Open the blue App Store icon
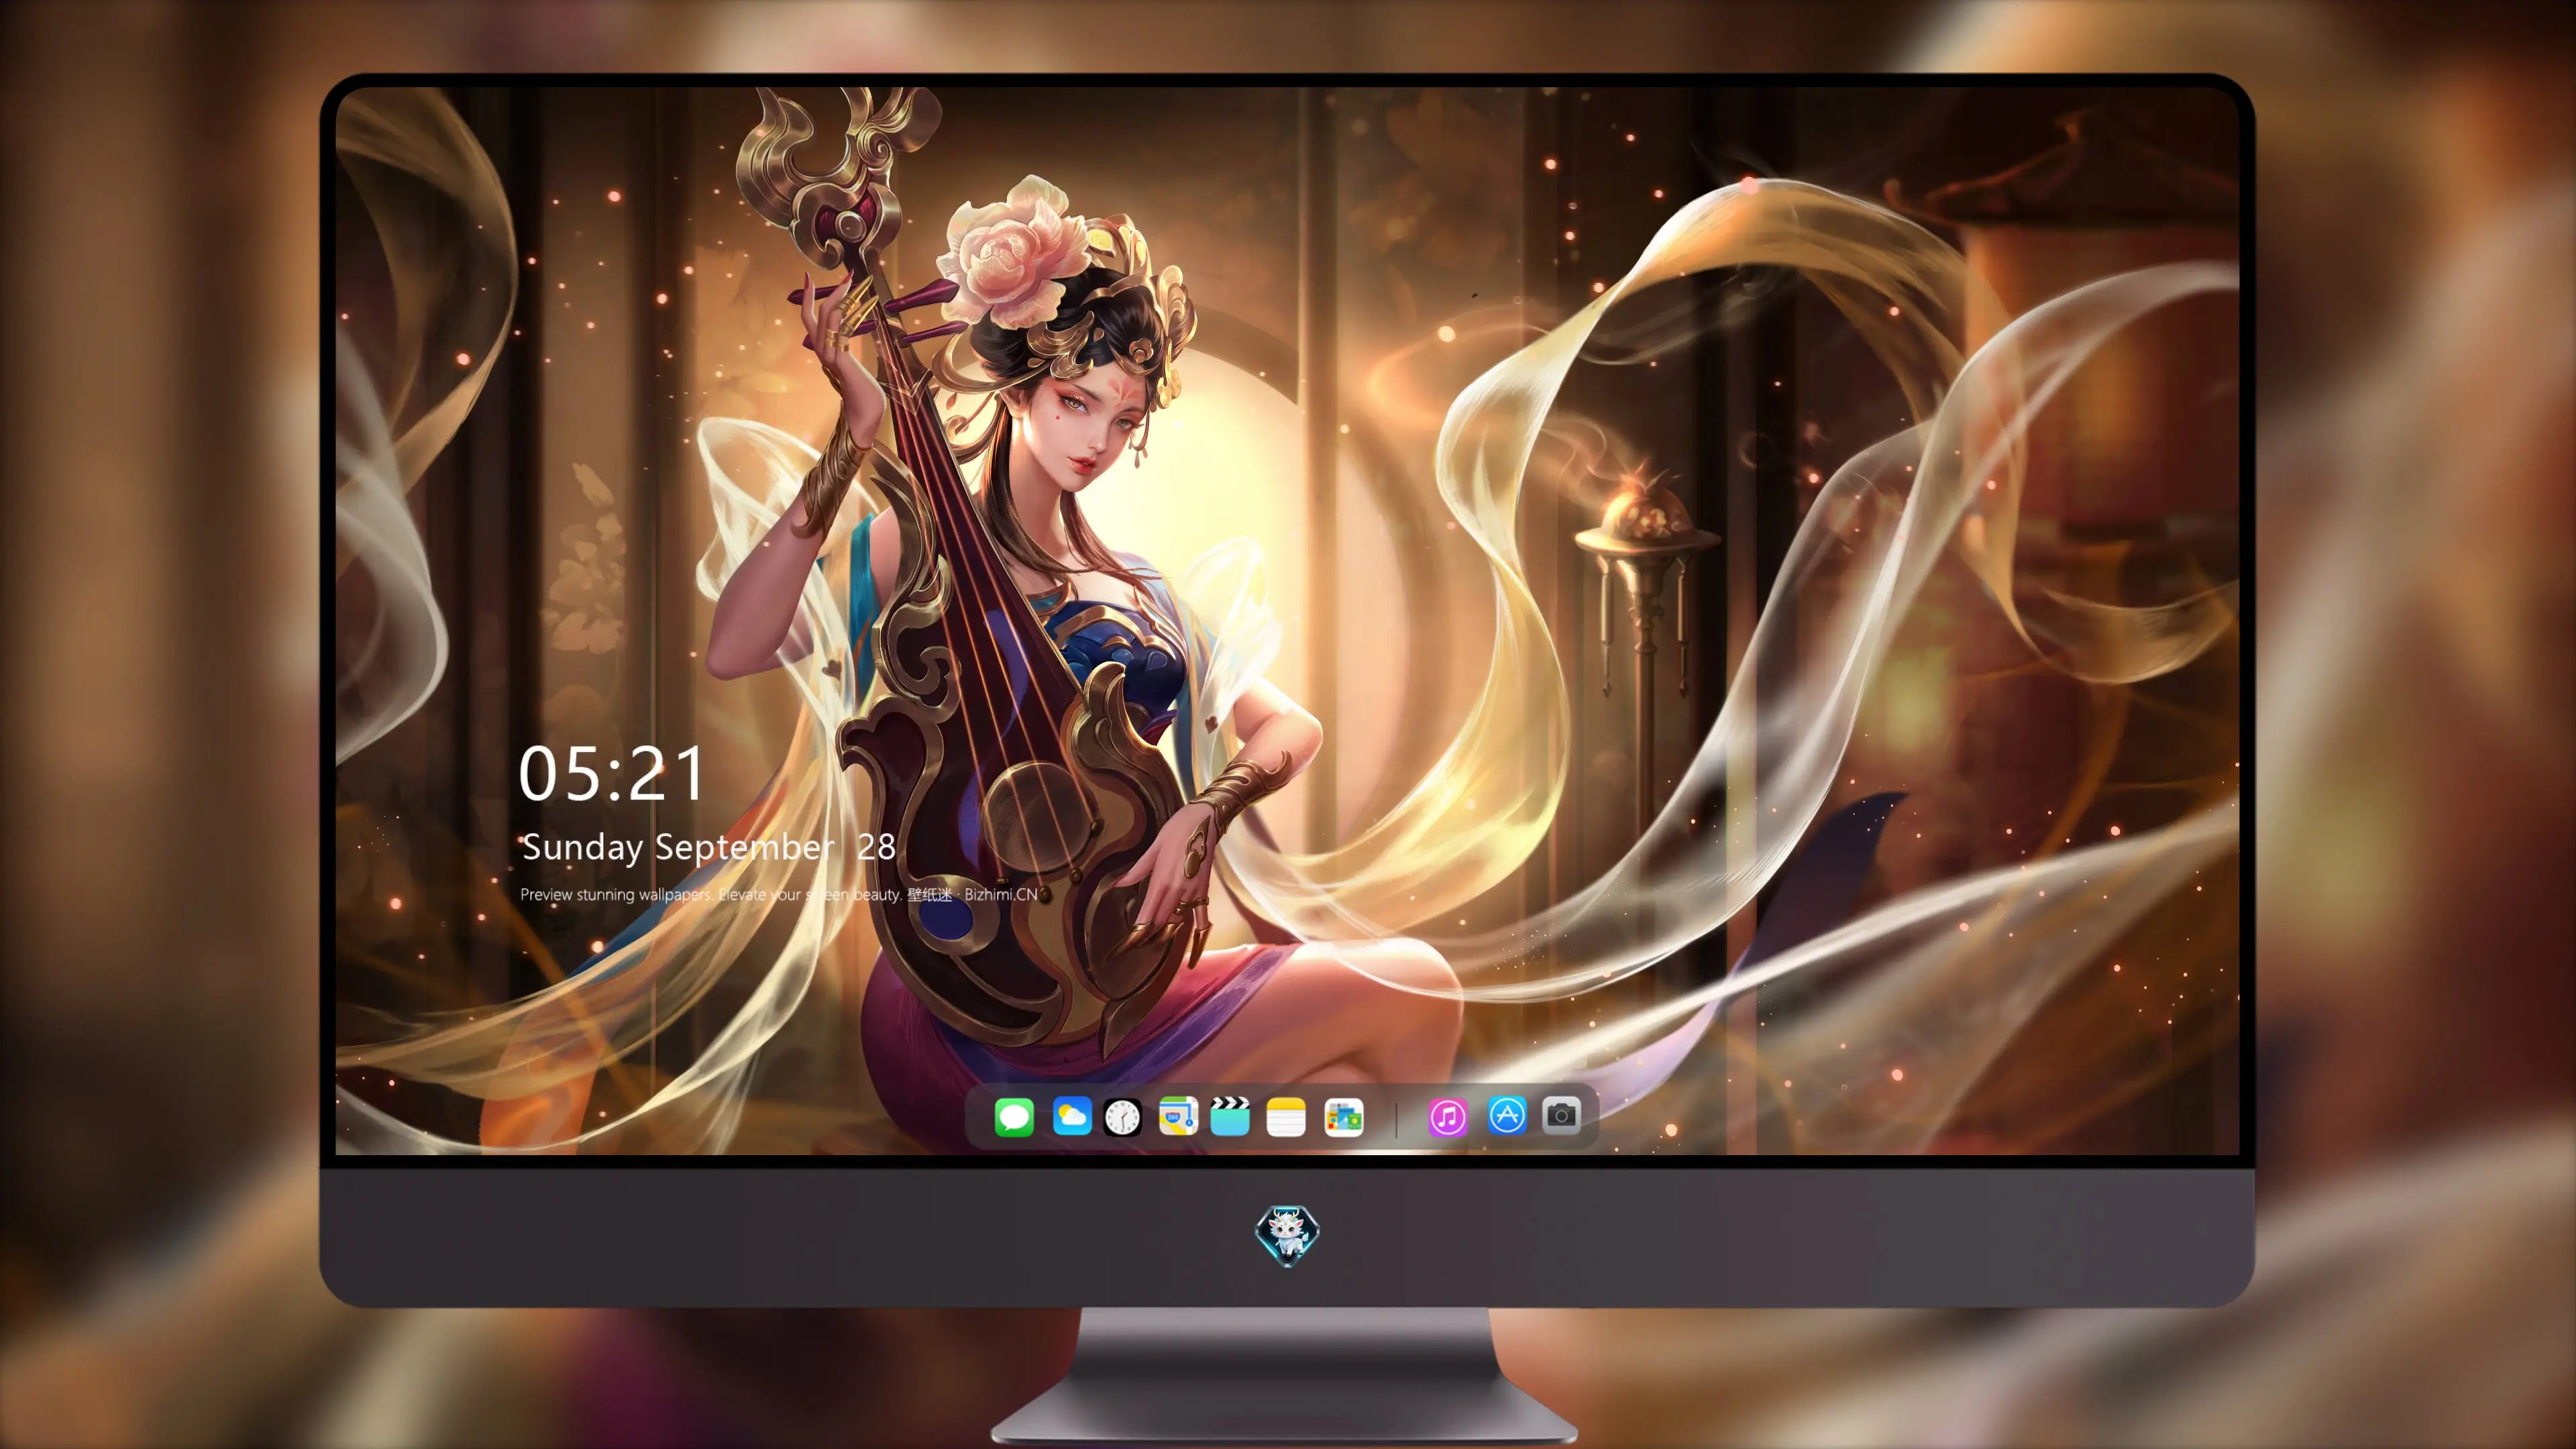This screenshot has width=2576, height=1449. (1507, 1115)
